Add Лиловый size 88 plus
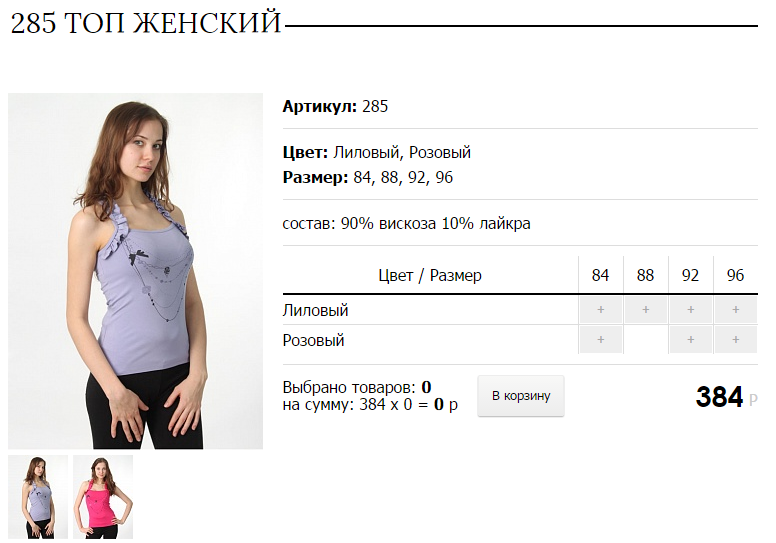 (645, 310)
